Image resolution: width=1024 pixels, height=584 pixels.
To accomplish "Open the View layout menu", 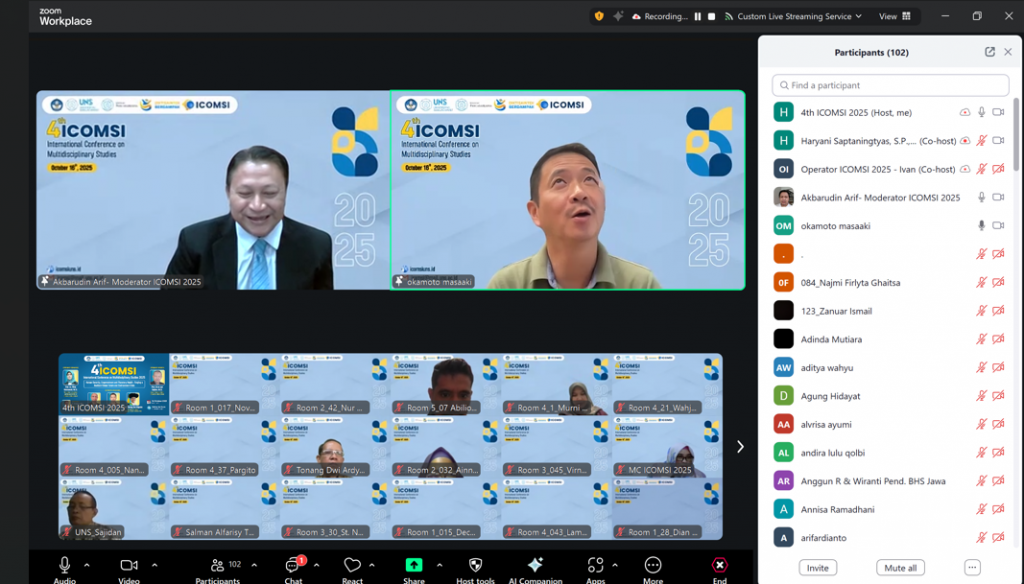I will (894, 16).
